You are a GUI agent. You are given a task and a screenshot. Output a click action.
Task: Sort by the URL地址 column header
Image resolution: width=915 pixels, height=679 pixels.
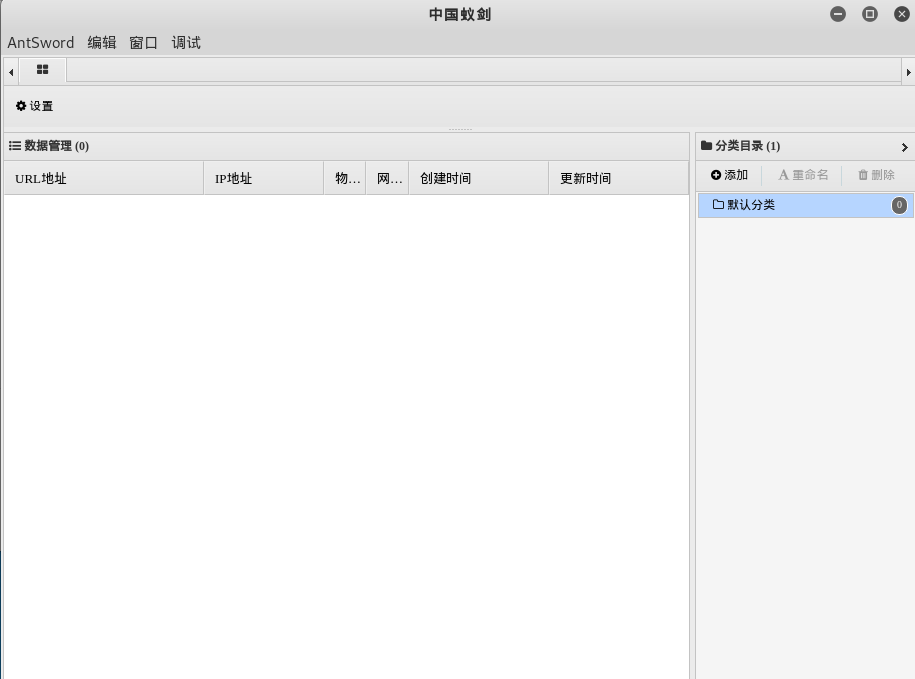point(103,178)
